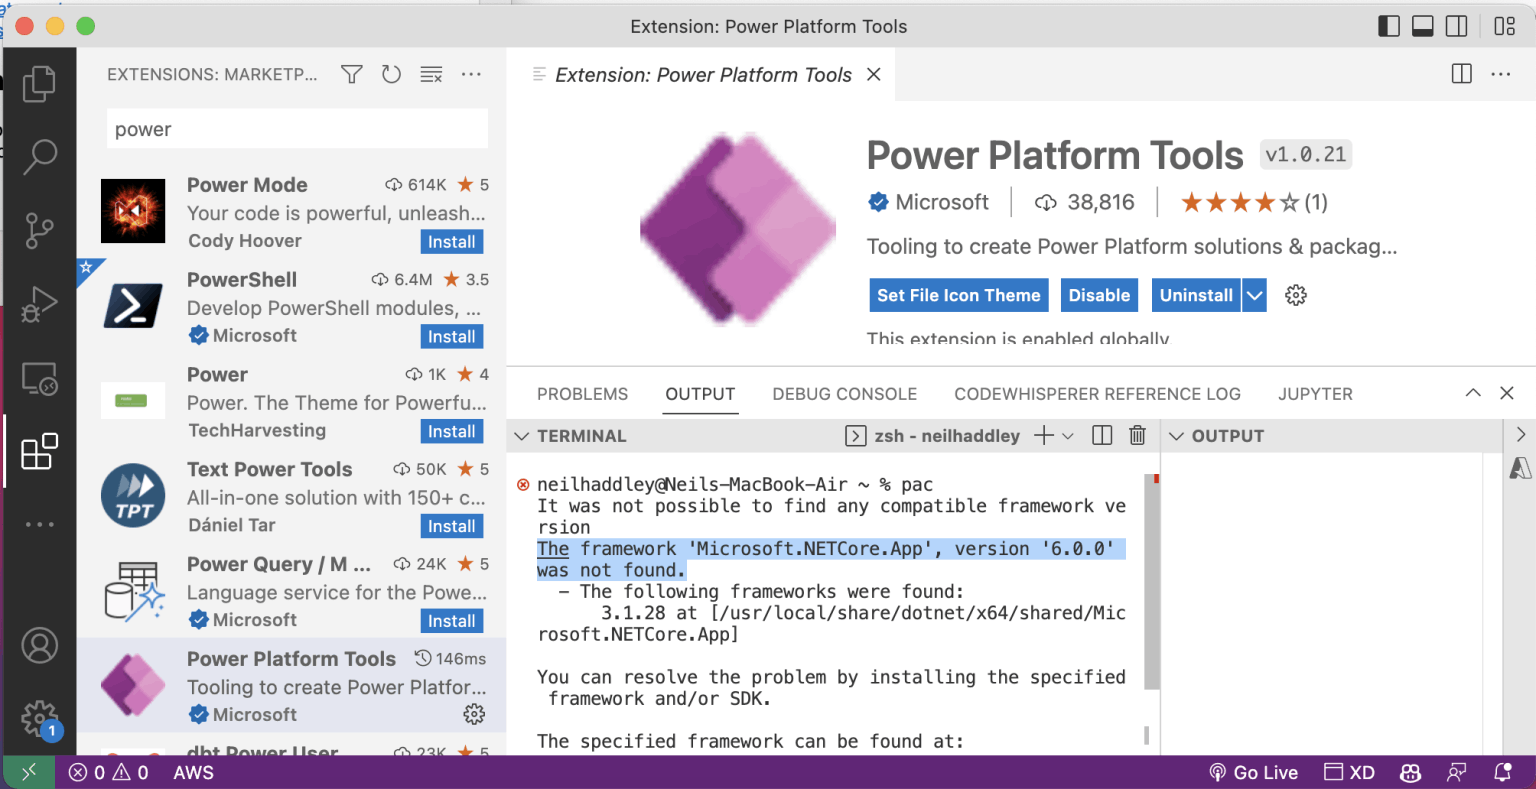Select the Extensions view icon
This screenshot has width=1536, height=789.
[39, 452]
